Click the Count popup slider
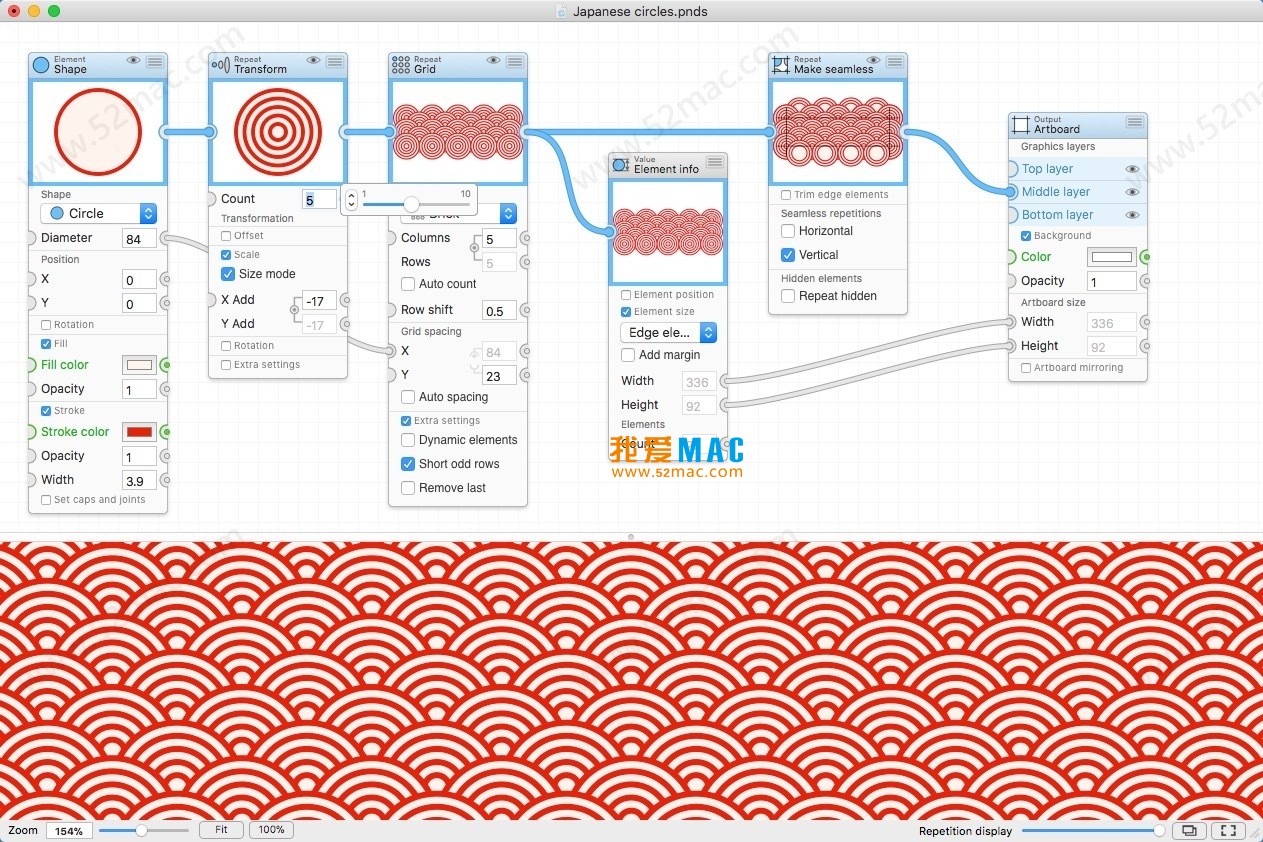This screenshot has width=1263, height=842. (416, 204)
